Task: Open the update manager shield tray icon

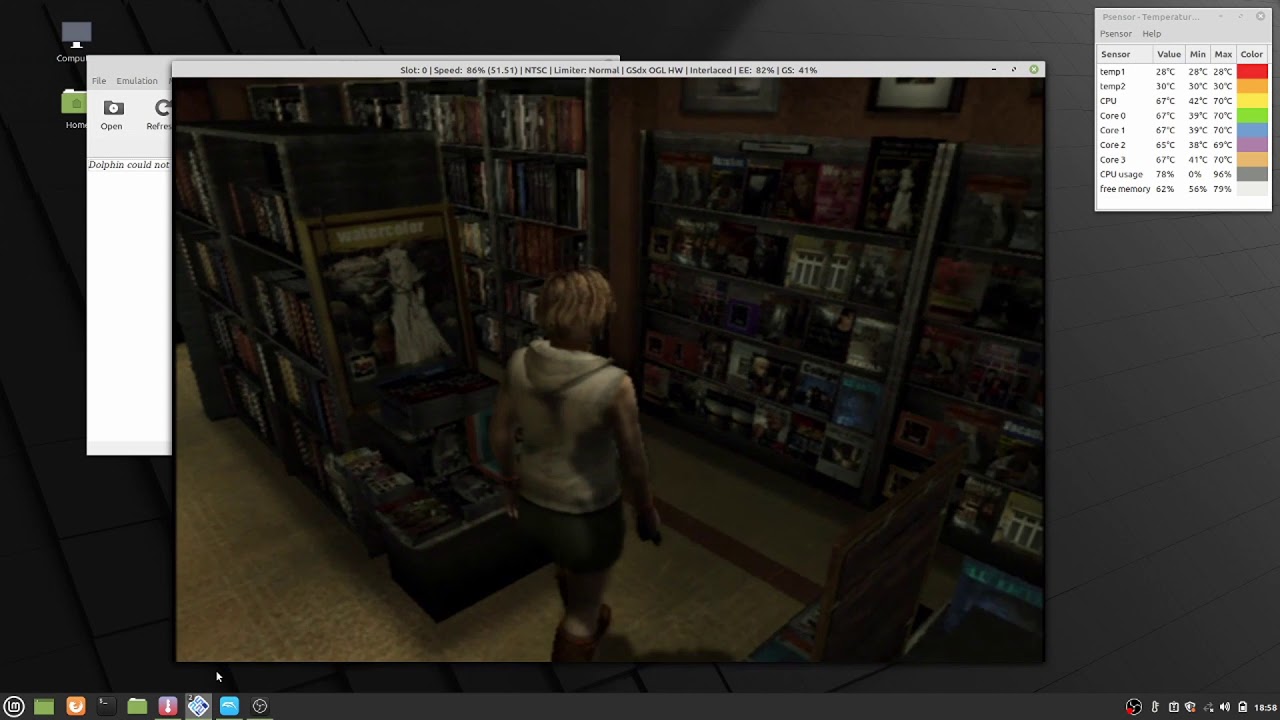Action: tap(1190, 707)
